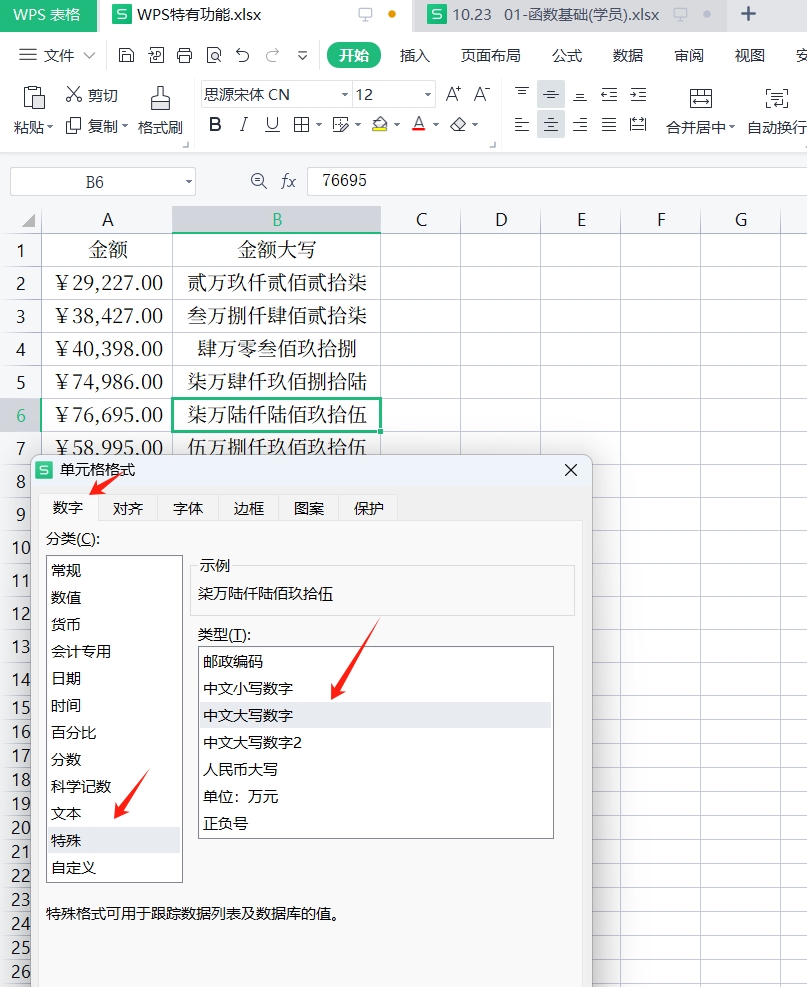Toggle Underline formatting
The width and height of the screenshot is (807, 987).
[272, 125]
